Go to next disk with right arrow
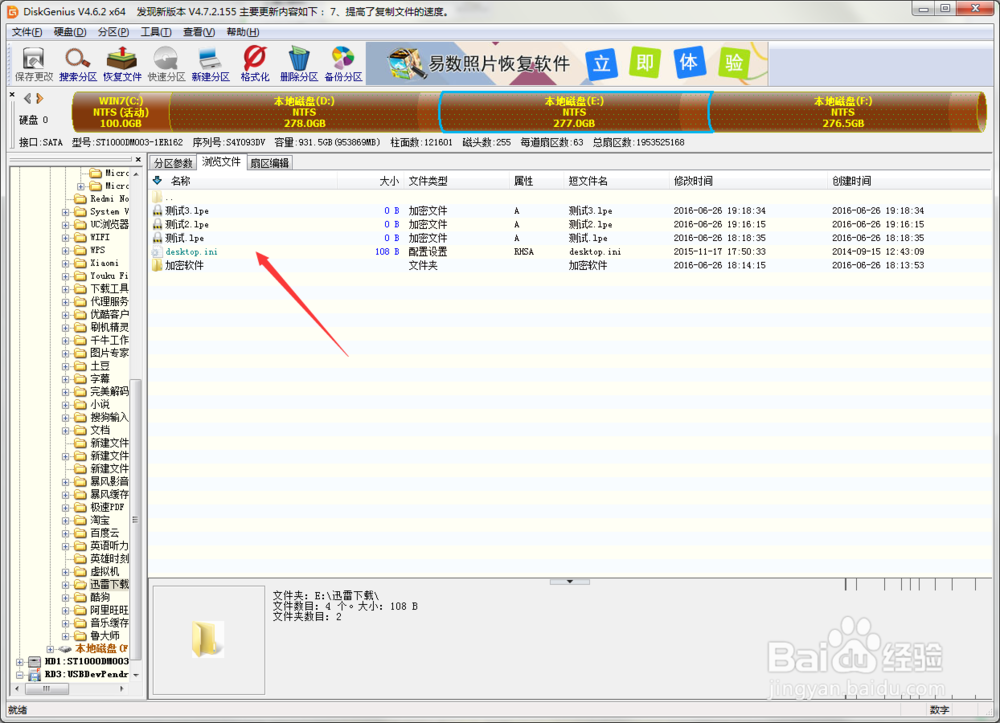Viewport: 1000px width, 723px height. (x=40, y=98)
